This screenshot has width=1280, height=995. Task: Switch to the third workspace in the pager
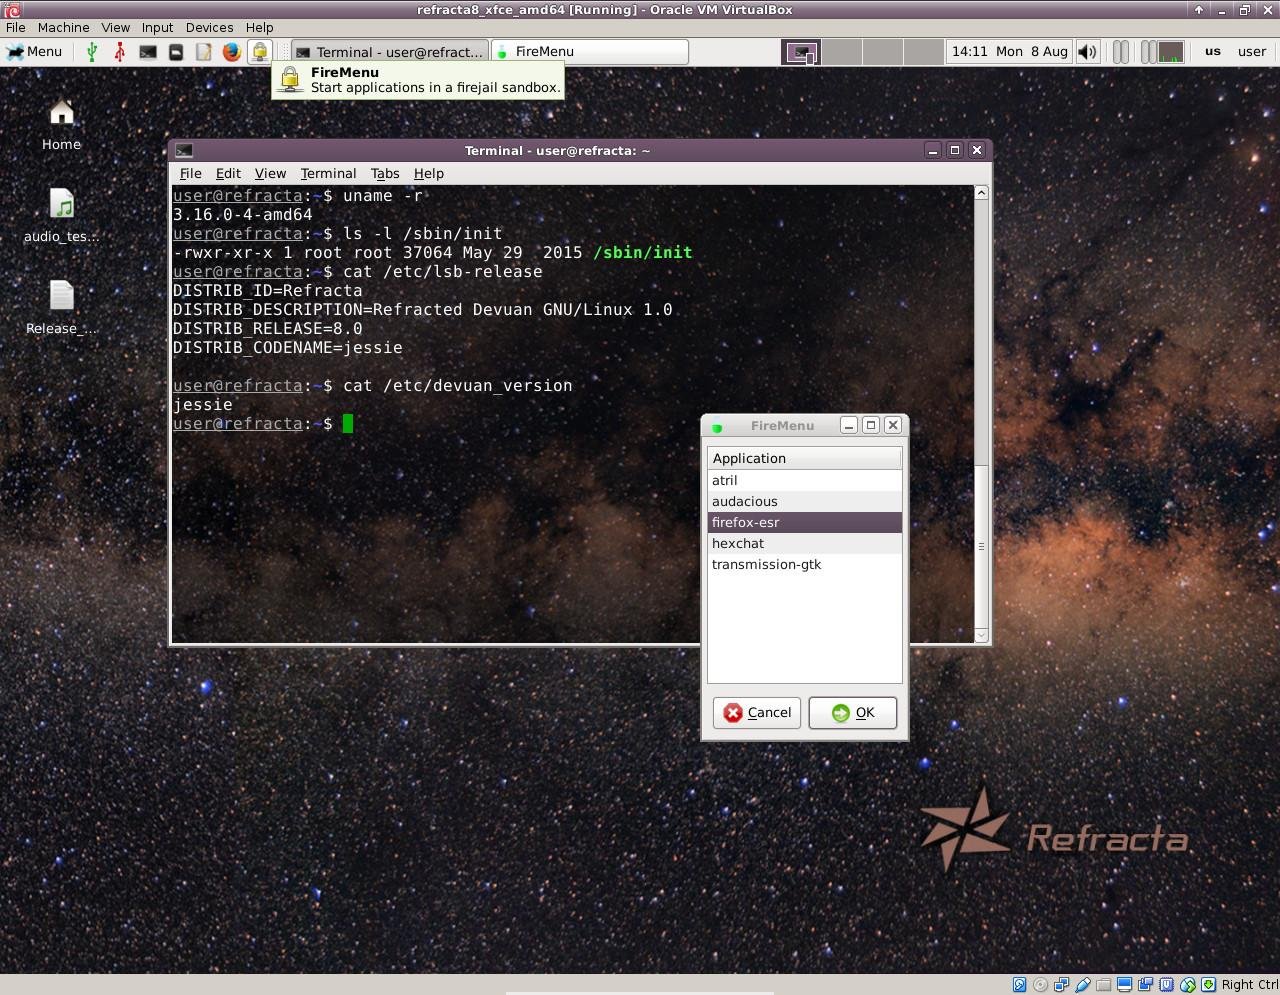point(883,52)
